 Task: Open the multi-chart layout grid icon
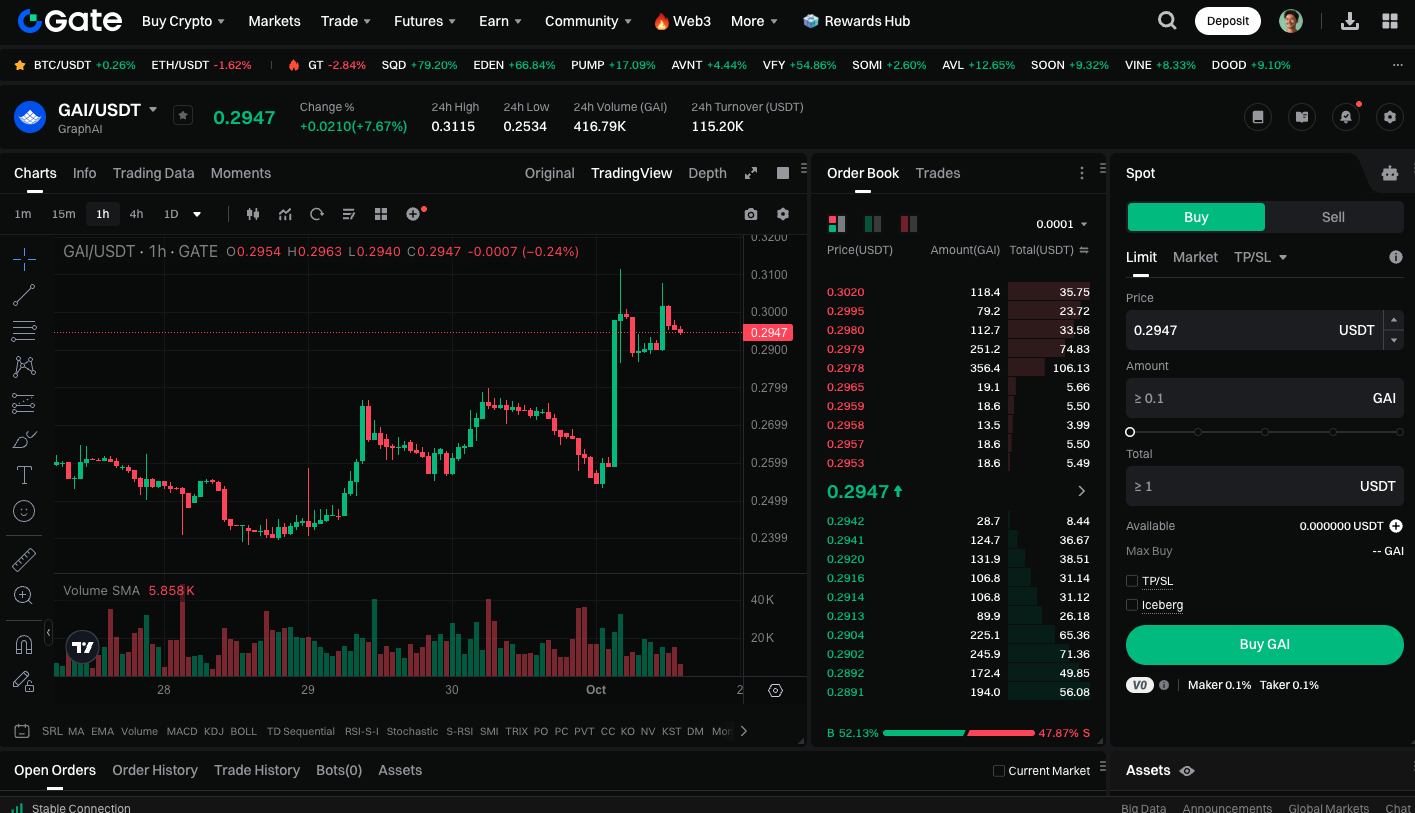click(x=381, y=214)
